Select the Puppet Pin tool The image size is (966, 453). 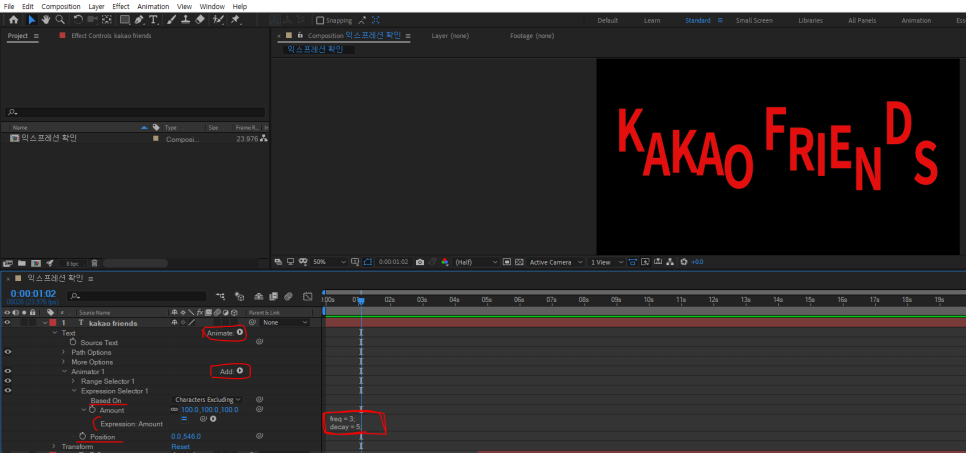(x=235, y=20)
